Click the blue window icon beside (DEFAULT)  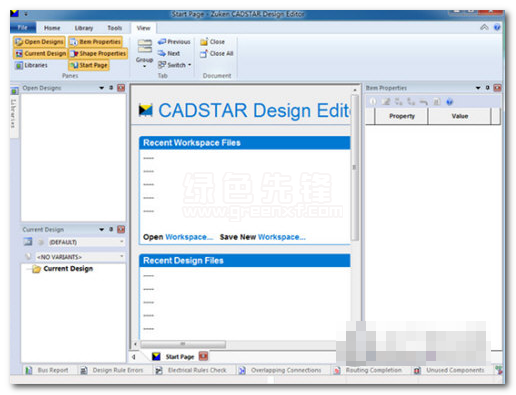tap(28, 242)
